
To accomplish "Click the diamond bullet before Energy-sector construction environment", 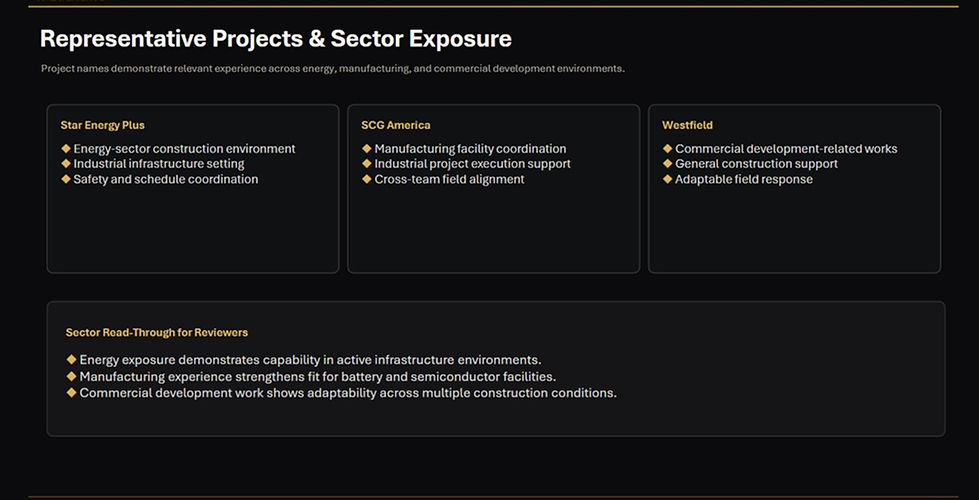I will point(66,149).
